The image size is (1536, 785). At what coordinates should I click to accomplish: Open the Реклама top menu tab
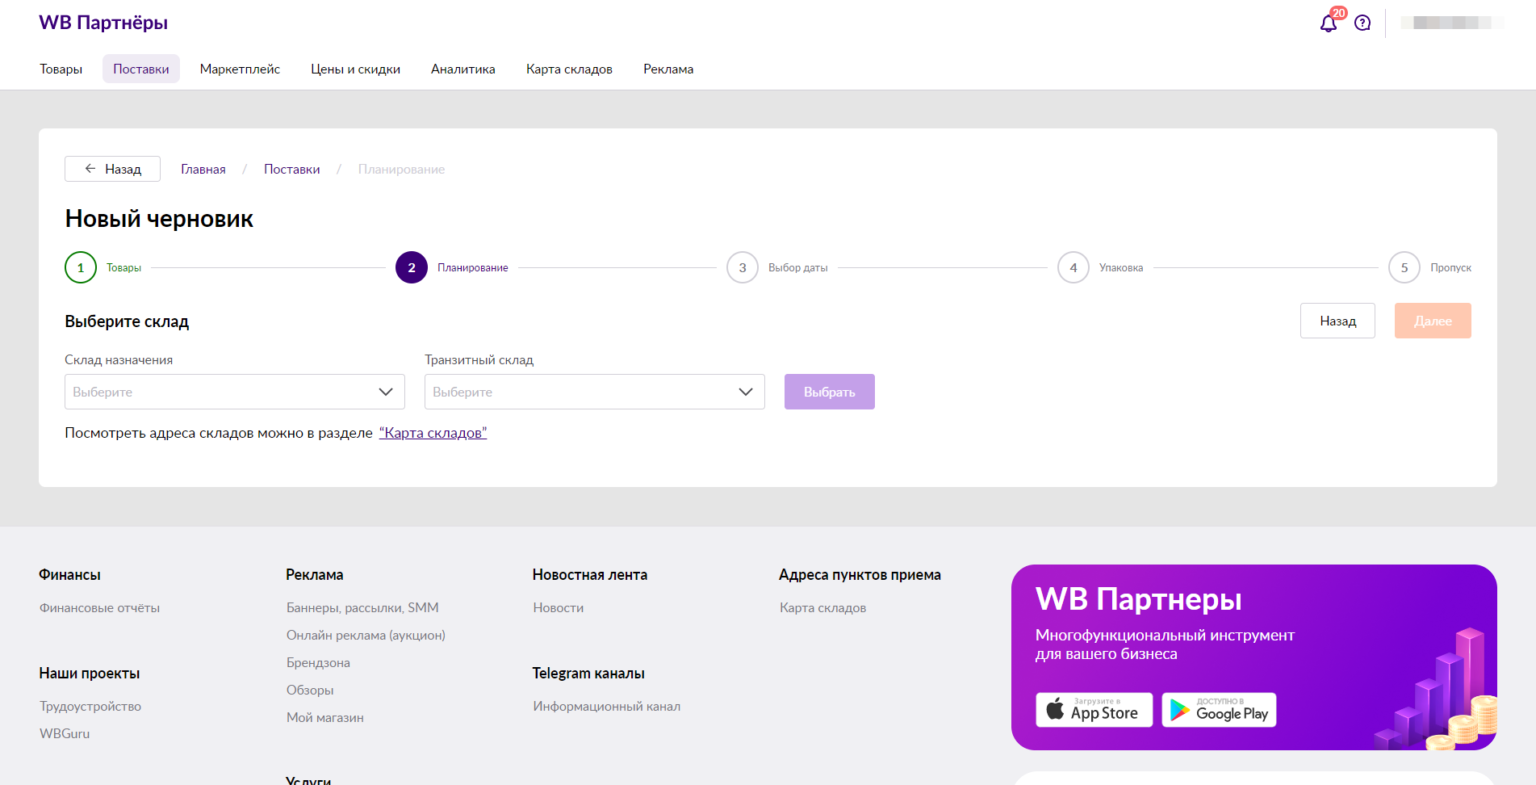tap(668, 69)
